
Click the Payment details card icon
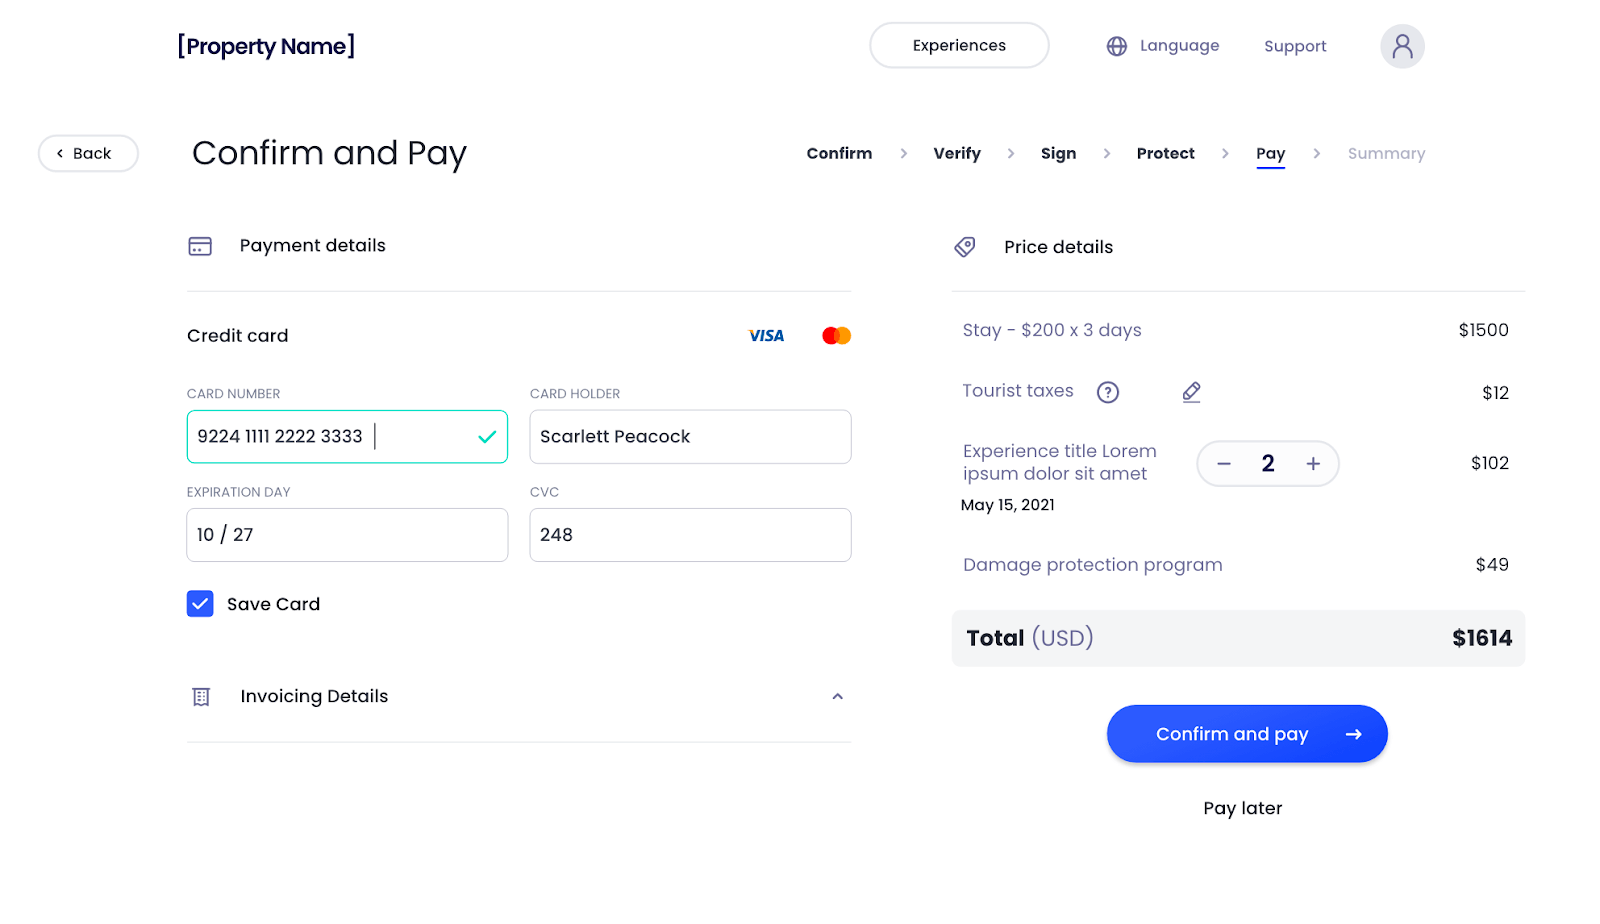click(x=200, y=246)
